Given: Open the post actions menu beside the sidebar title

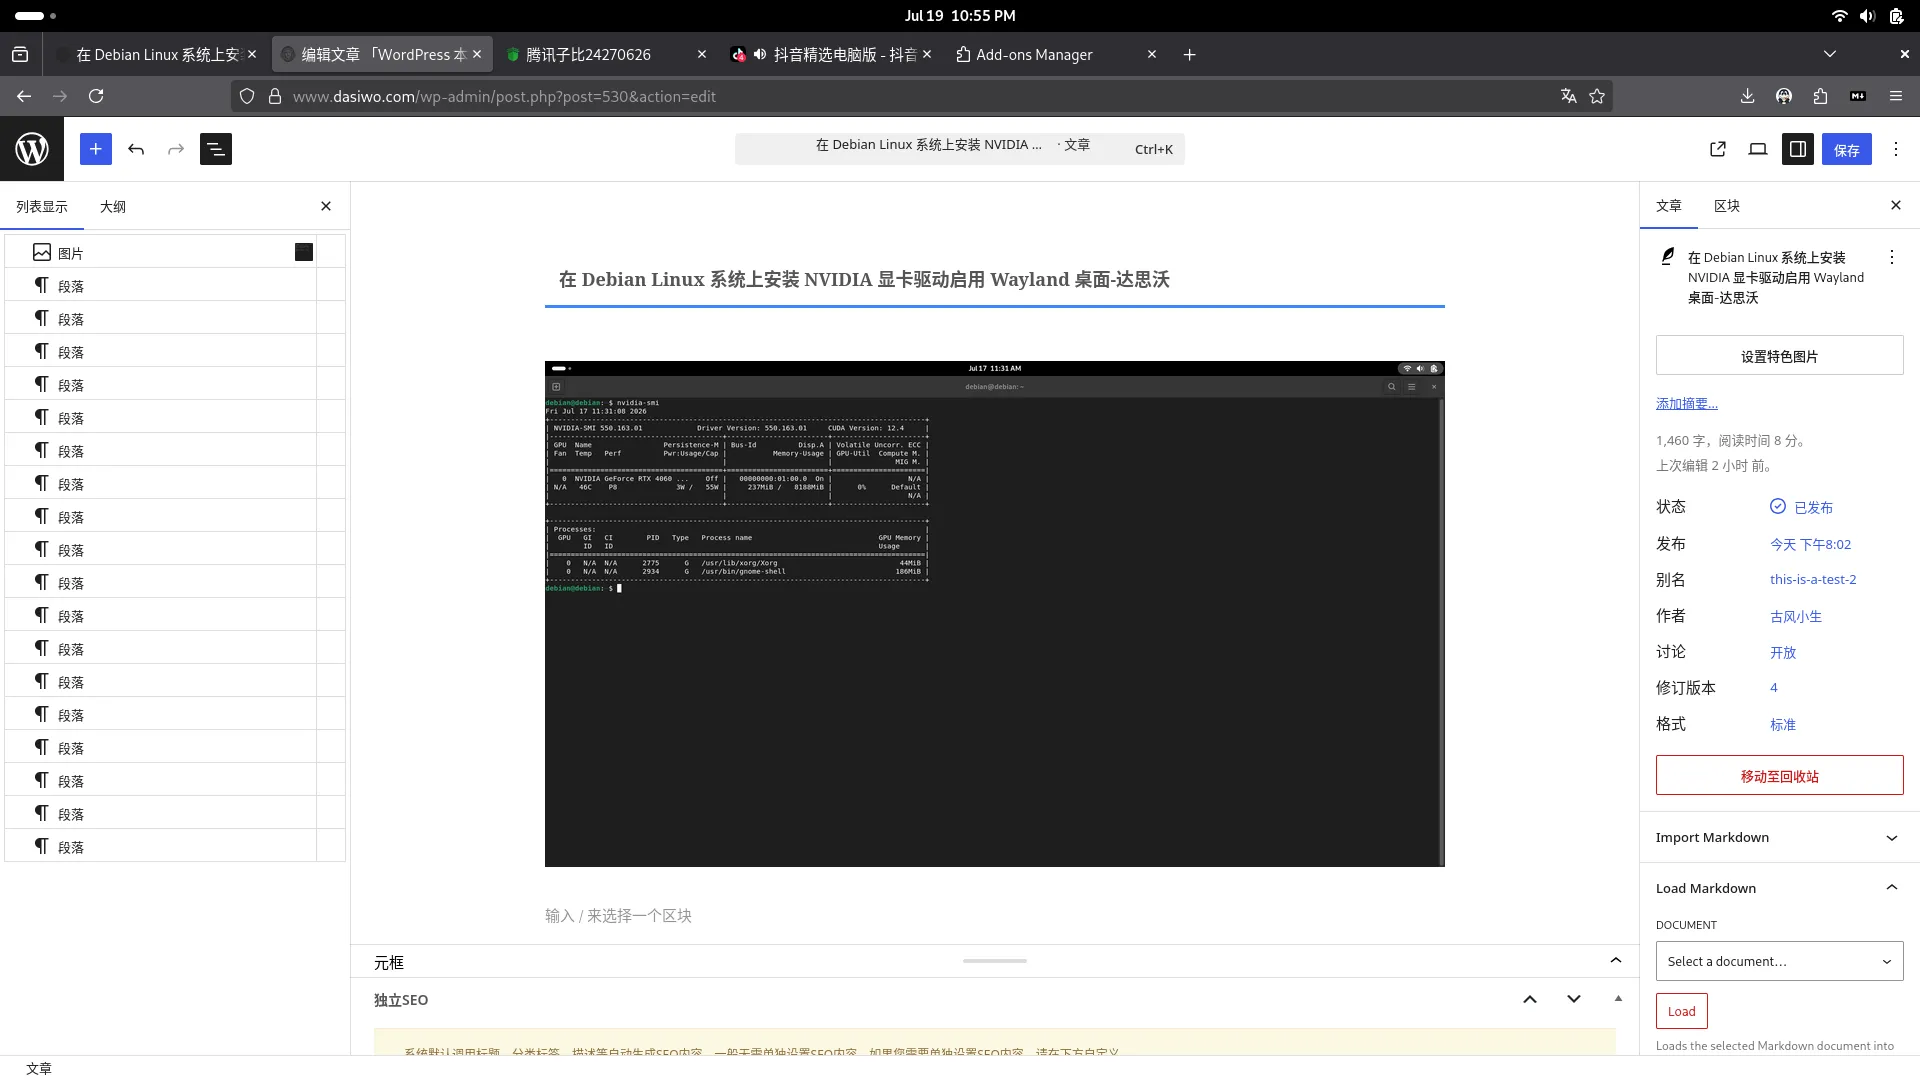Looking at the screenshot, I should [1892, 257].
